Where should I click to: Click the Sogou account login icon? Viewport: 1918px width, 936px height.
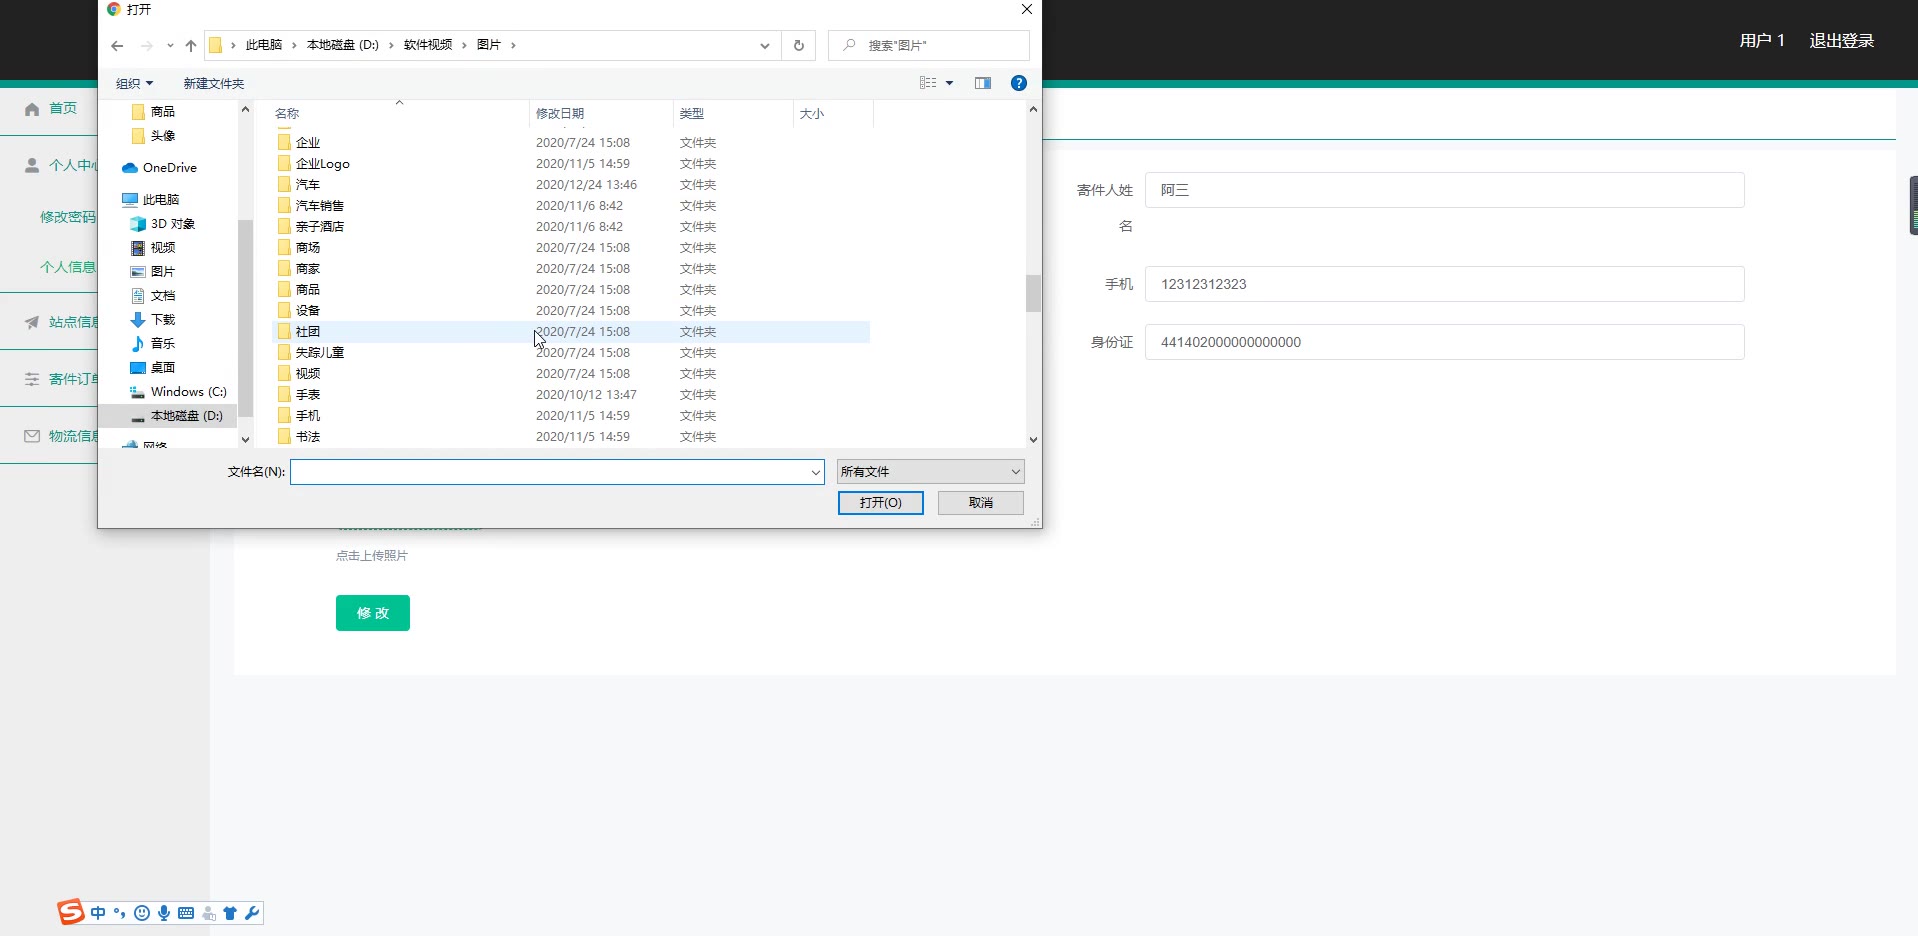(x=209, y=913)
